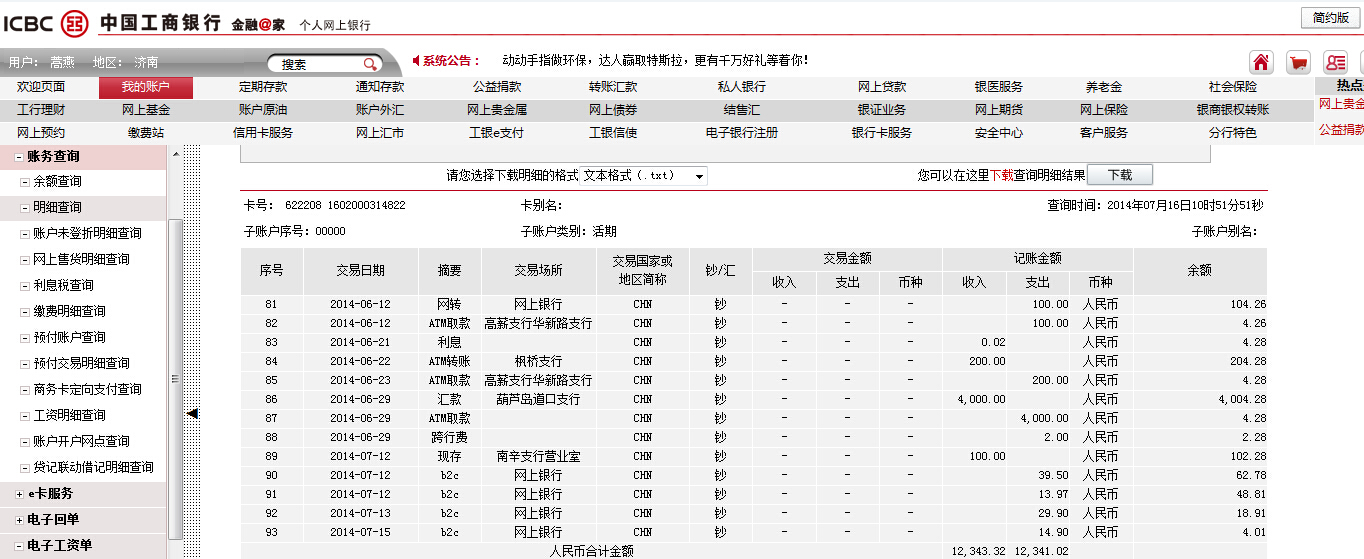Image resolution: width=1364 pixels, height=559 pixels.
Task: Click the 跨行费 summary in row 88
Action: pos(449,437)
